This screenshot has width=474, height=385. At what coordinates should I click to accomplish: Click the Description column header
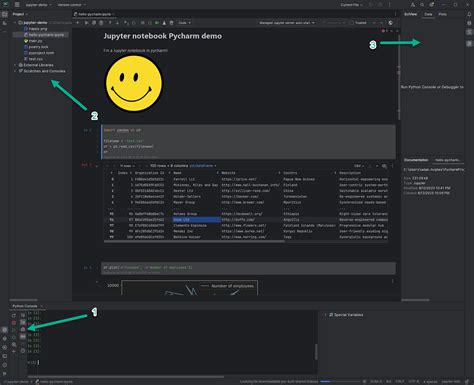pyautogui.click(x=350, y=173)
